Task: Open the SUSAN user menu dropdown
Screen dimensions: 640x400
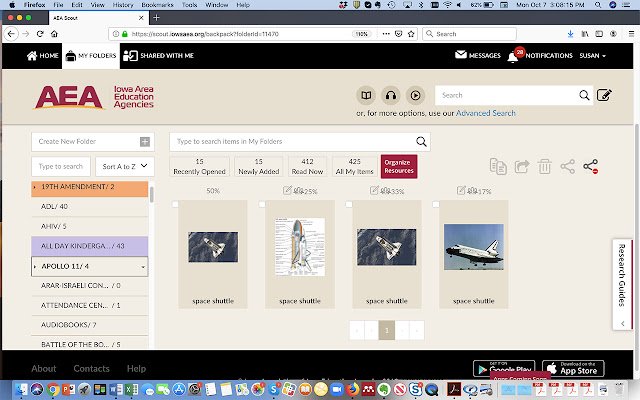Action: 592,56
